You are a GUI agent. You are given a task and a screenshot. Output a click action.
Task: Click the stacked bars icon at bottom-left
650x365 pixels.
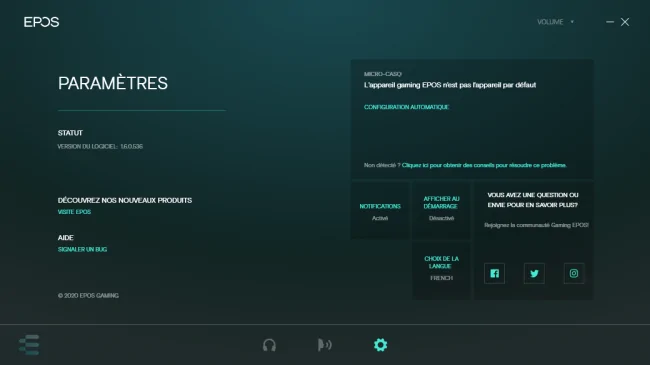[29, 345]
